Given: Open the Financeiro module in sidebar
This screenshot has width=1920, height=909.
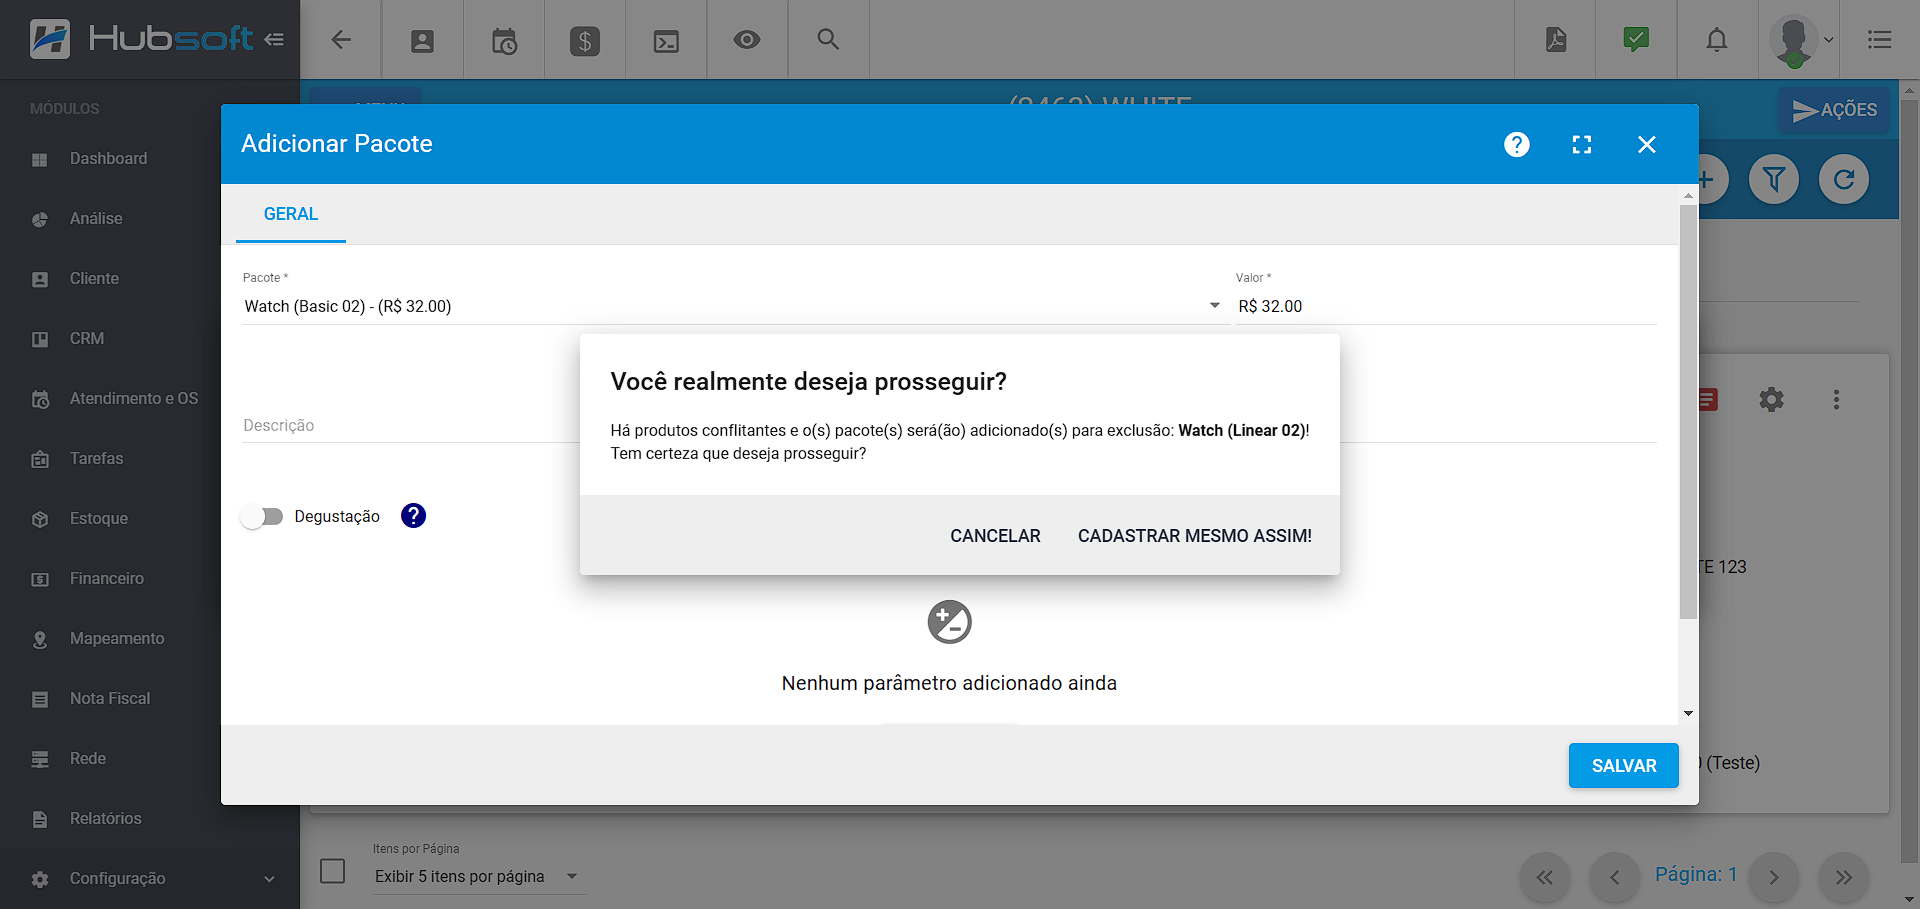Looking at the screenshot, I should click(106, 578).
